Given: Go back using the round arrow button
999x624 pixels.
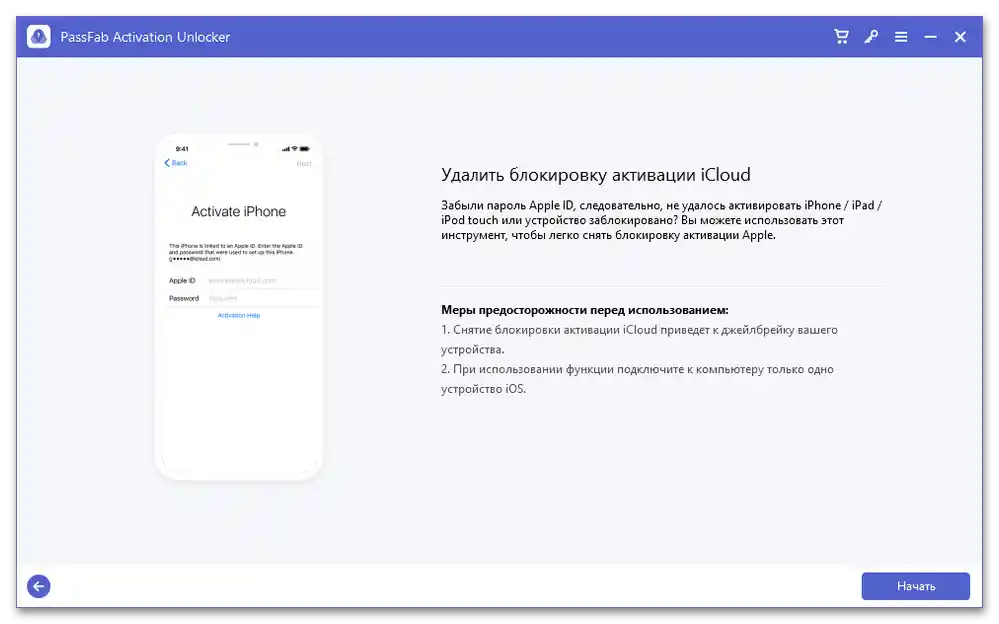Looking at the screenshot, I should 39,586.
